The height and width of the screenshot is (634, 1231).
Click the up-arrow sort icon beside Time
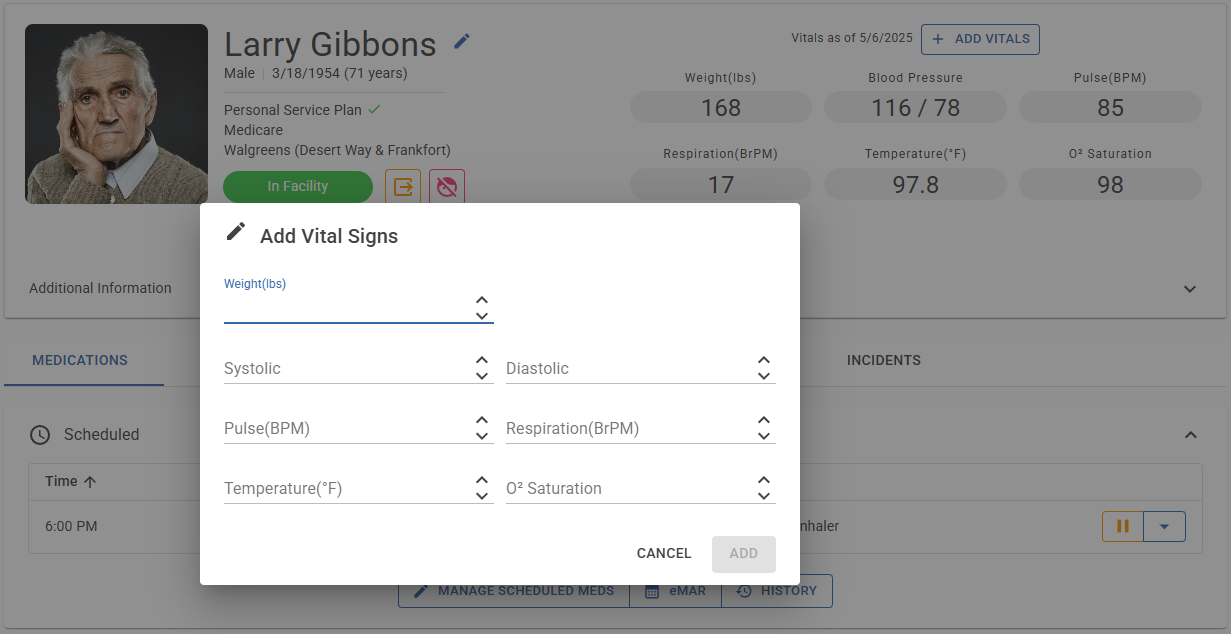(x=90, y=482)
